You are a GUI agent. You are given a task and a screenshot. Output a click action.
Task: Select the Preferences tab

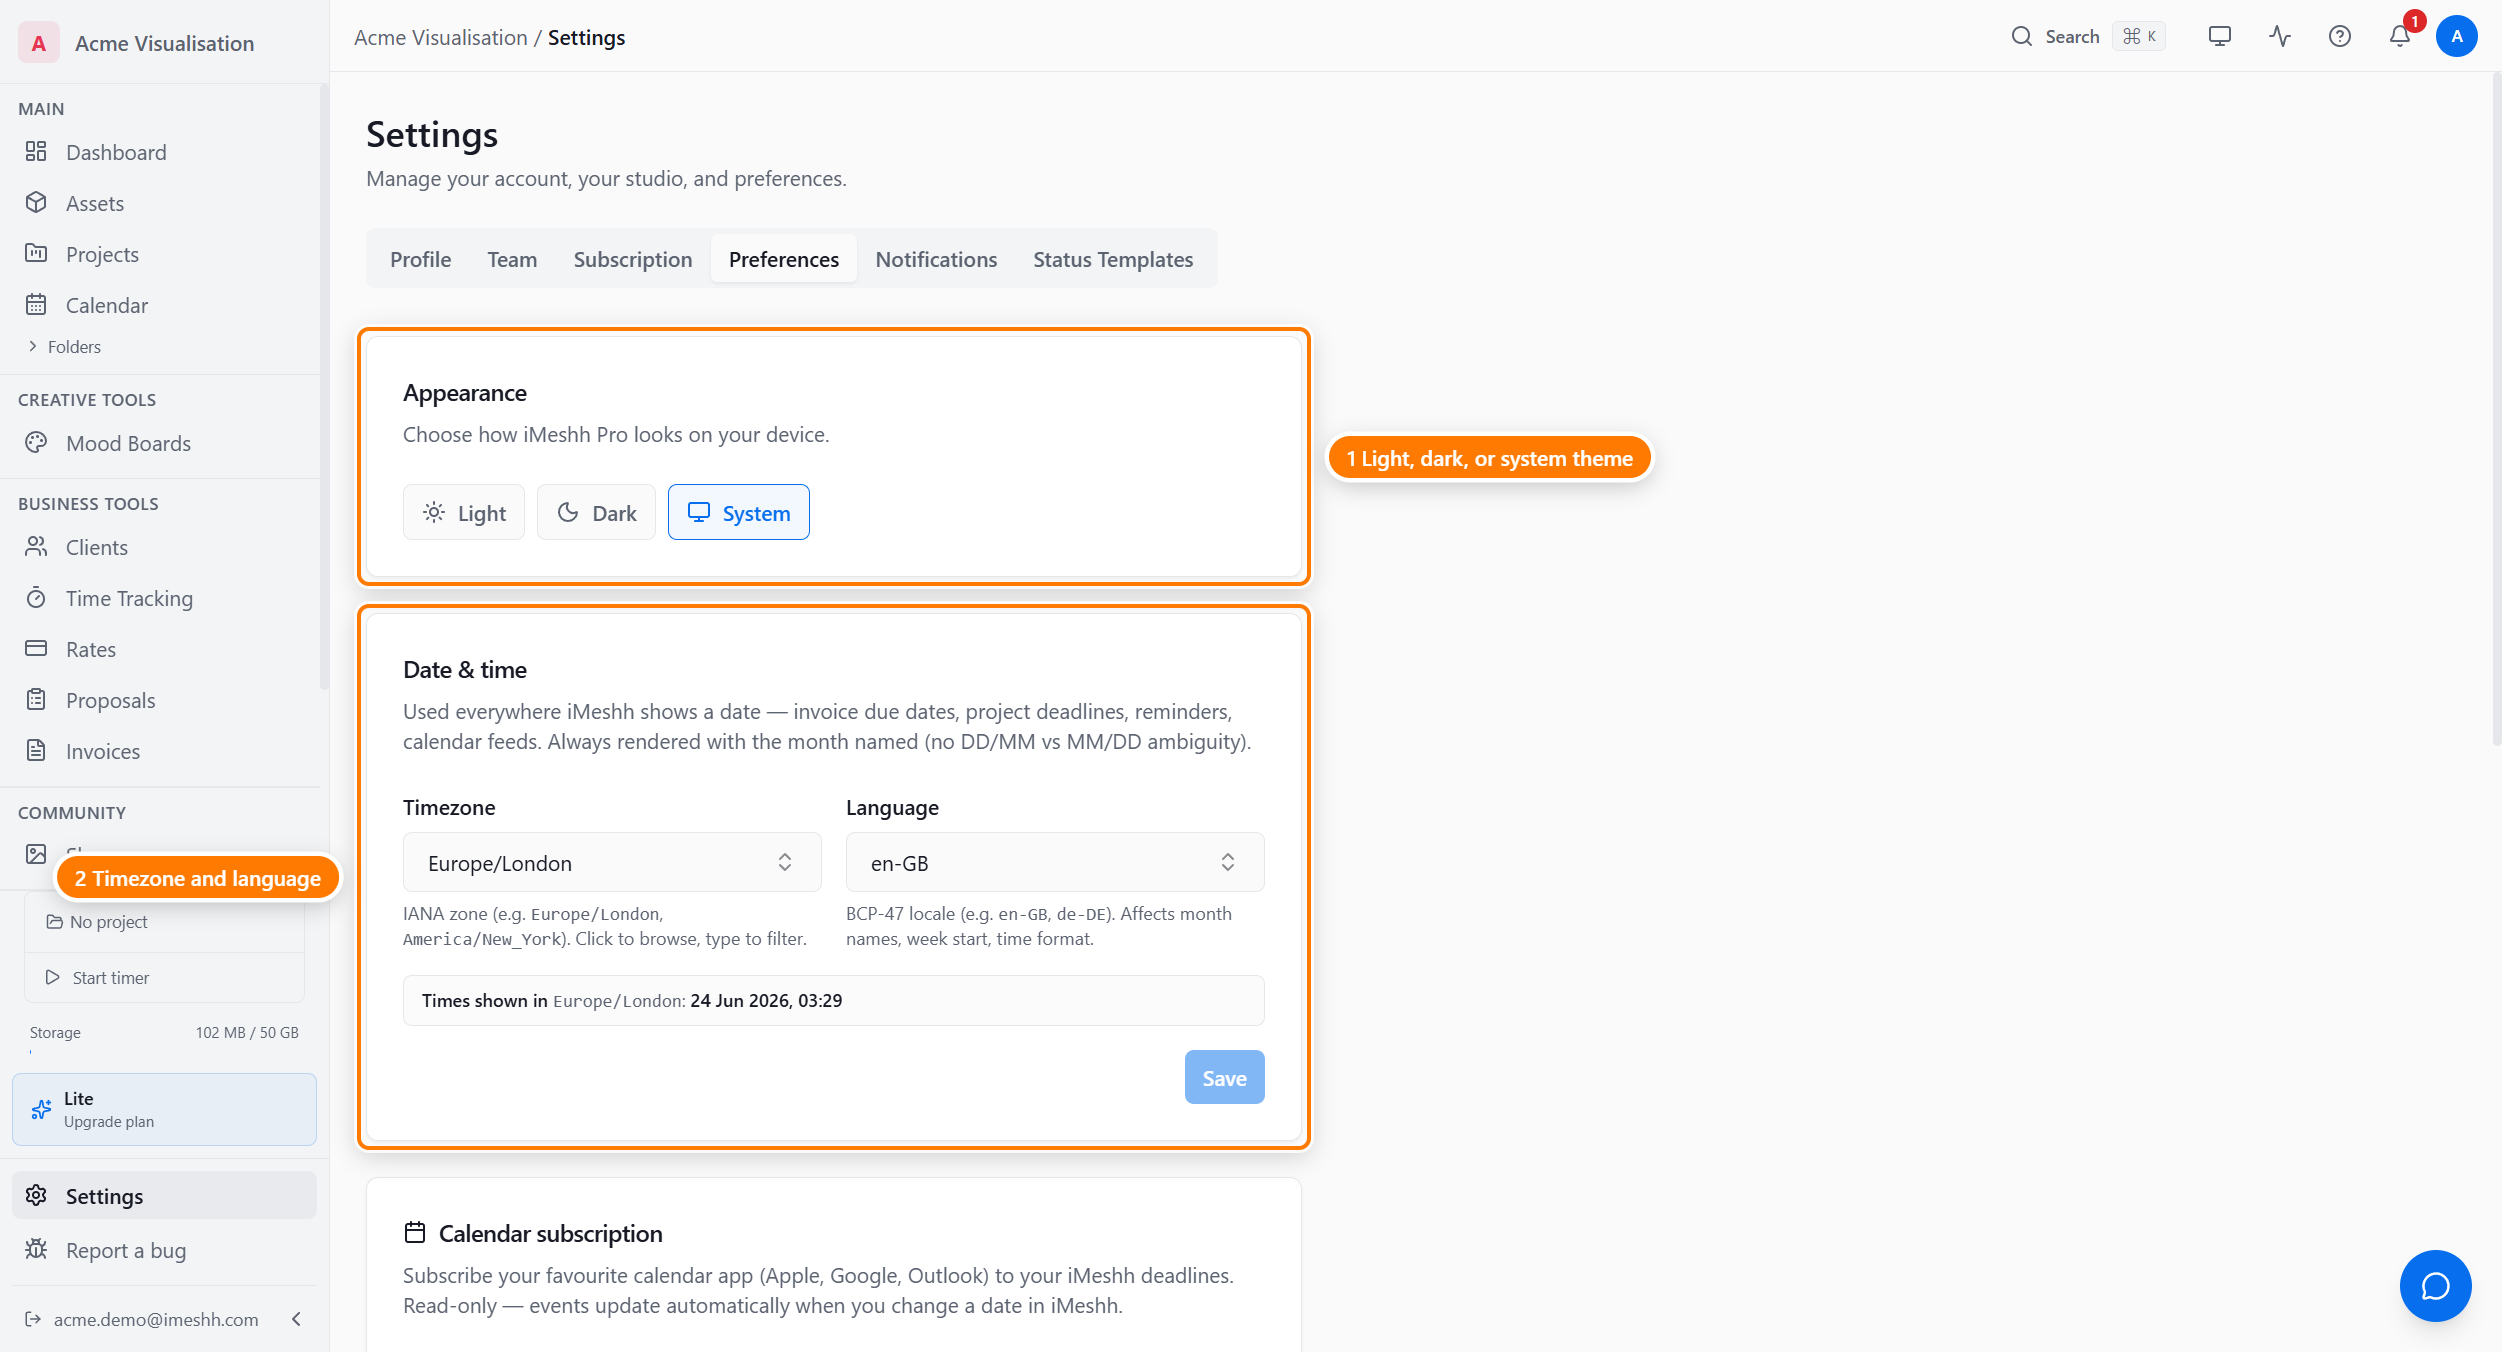[784, 259]
